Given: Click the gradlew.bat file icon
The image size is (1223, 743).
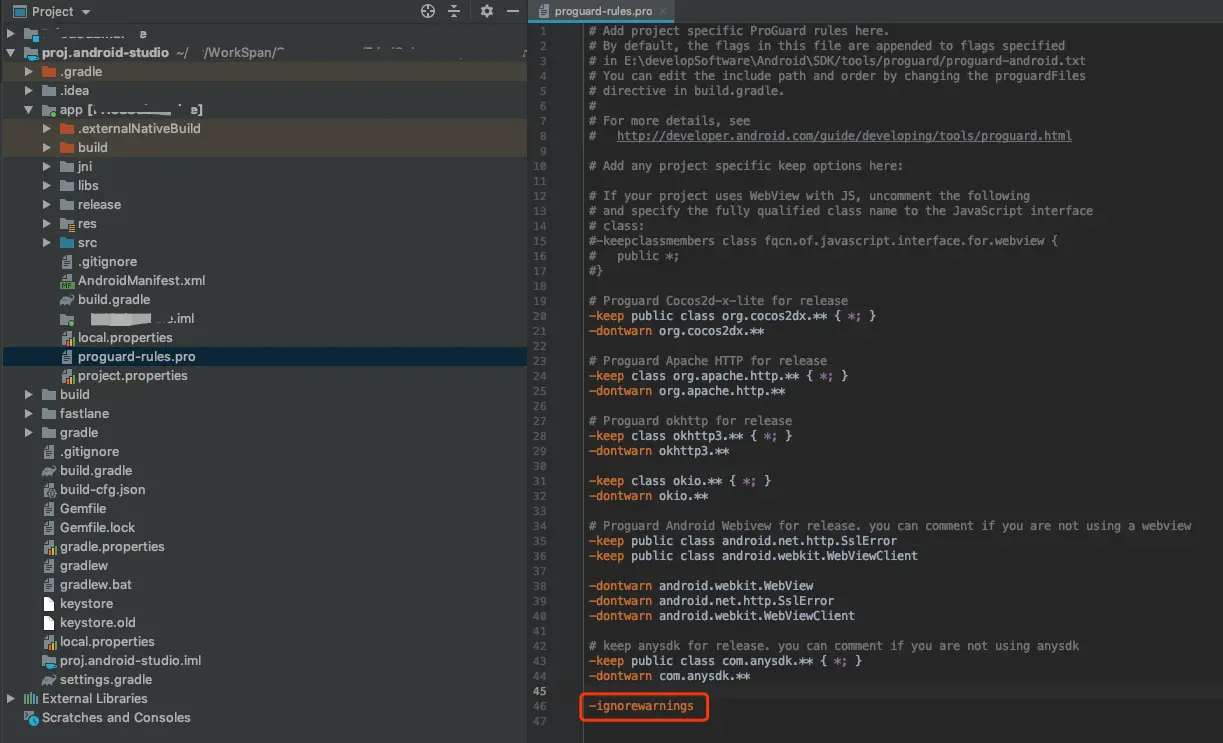Looking at the screenshot, I should (x=50, y=585).
